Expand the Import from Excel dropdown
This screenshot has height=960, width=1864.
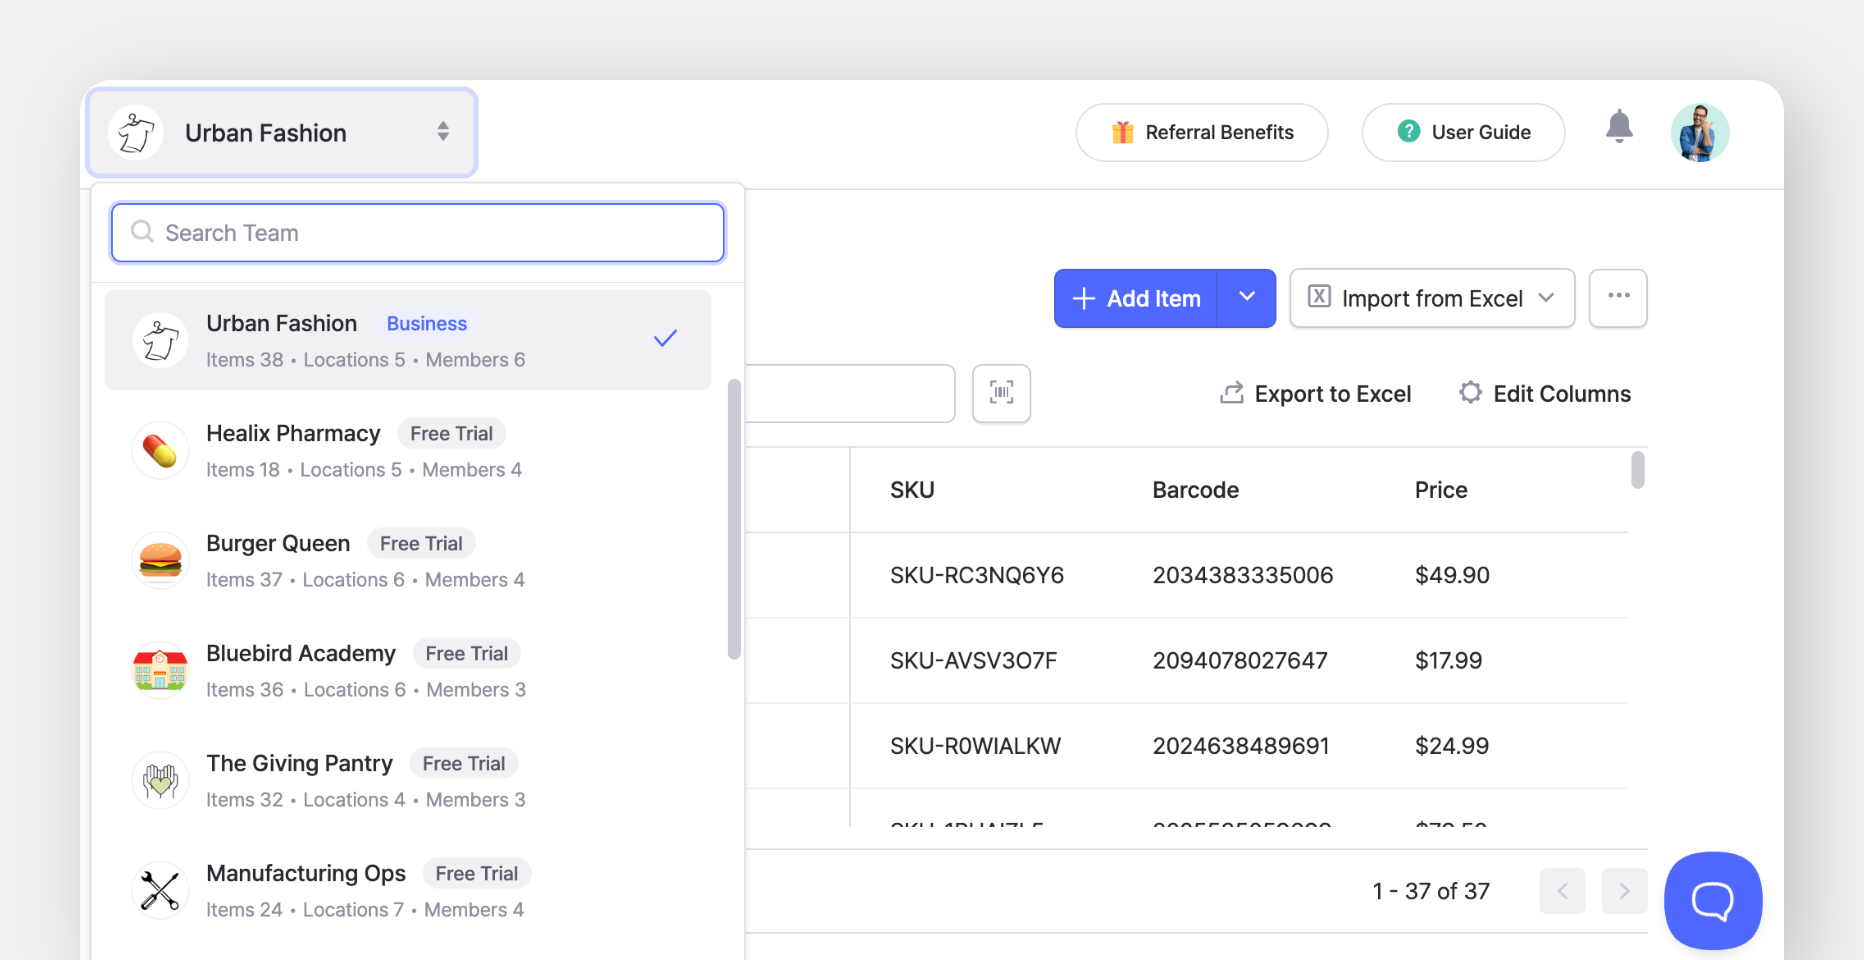point(1547,298)
